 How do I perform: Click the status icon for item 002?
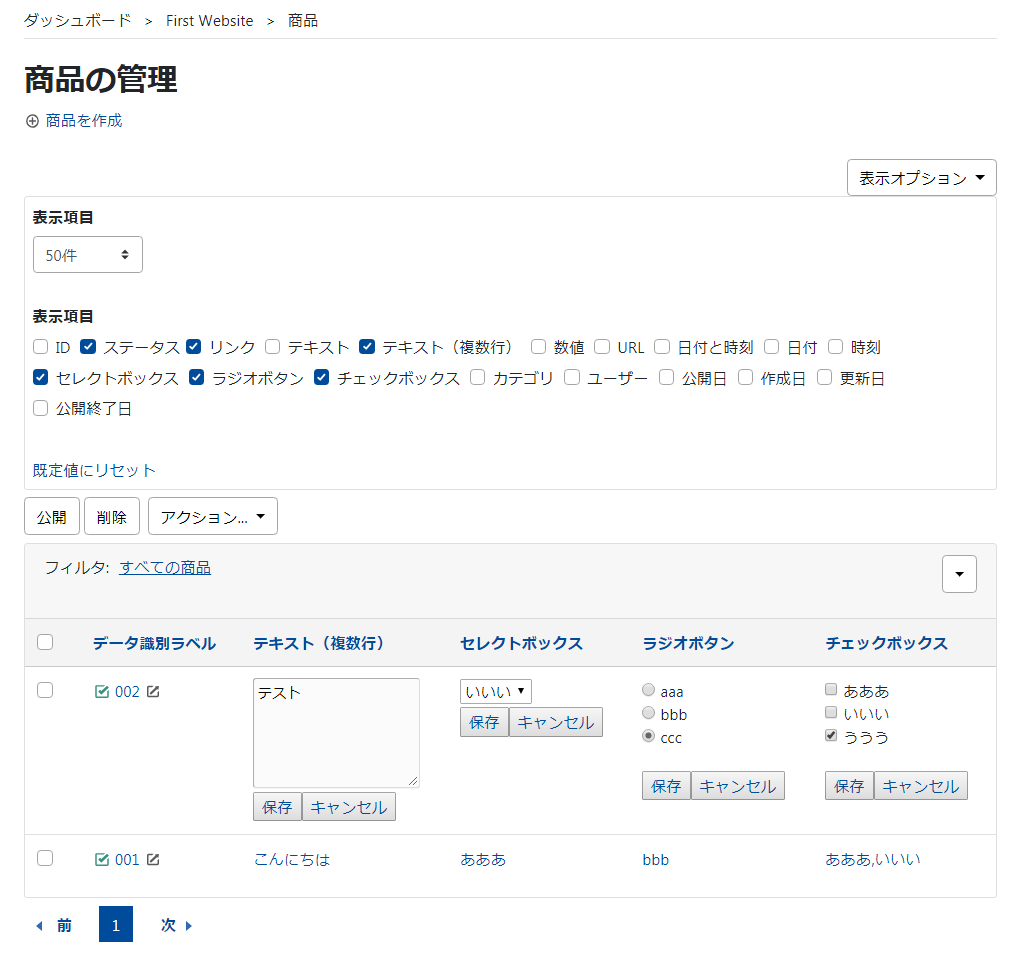102,692
